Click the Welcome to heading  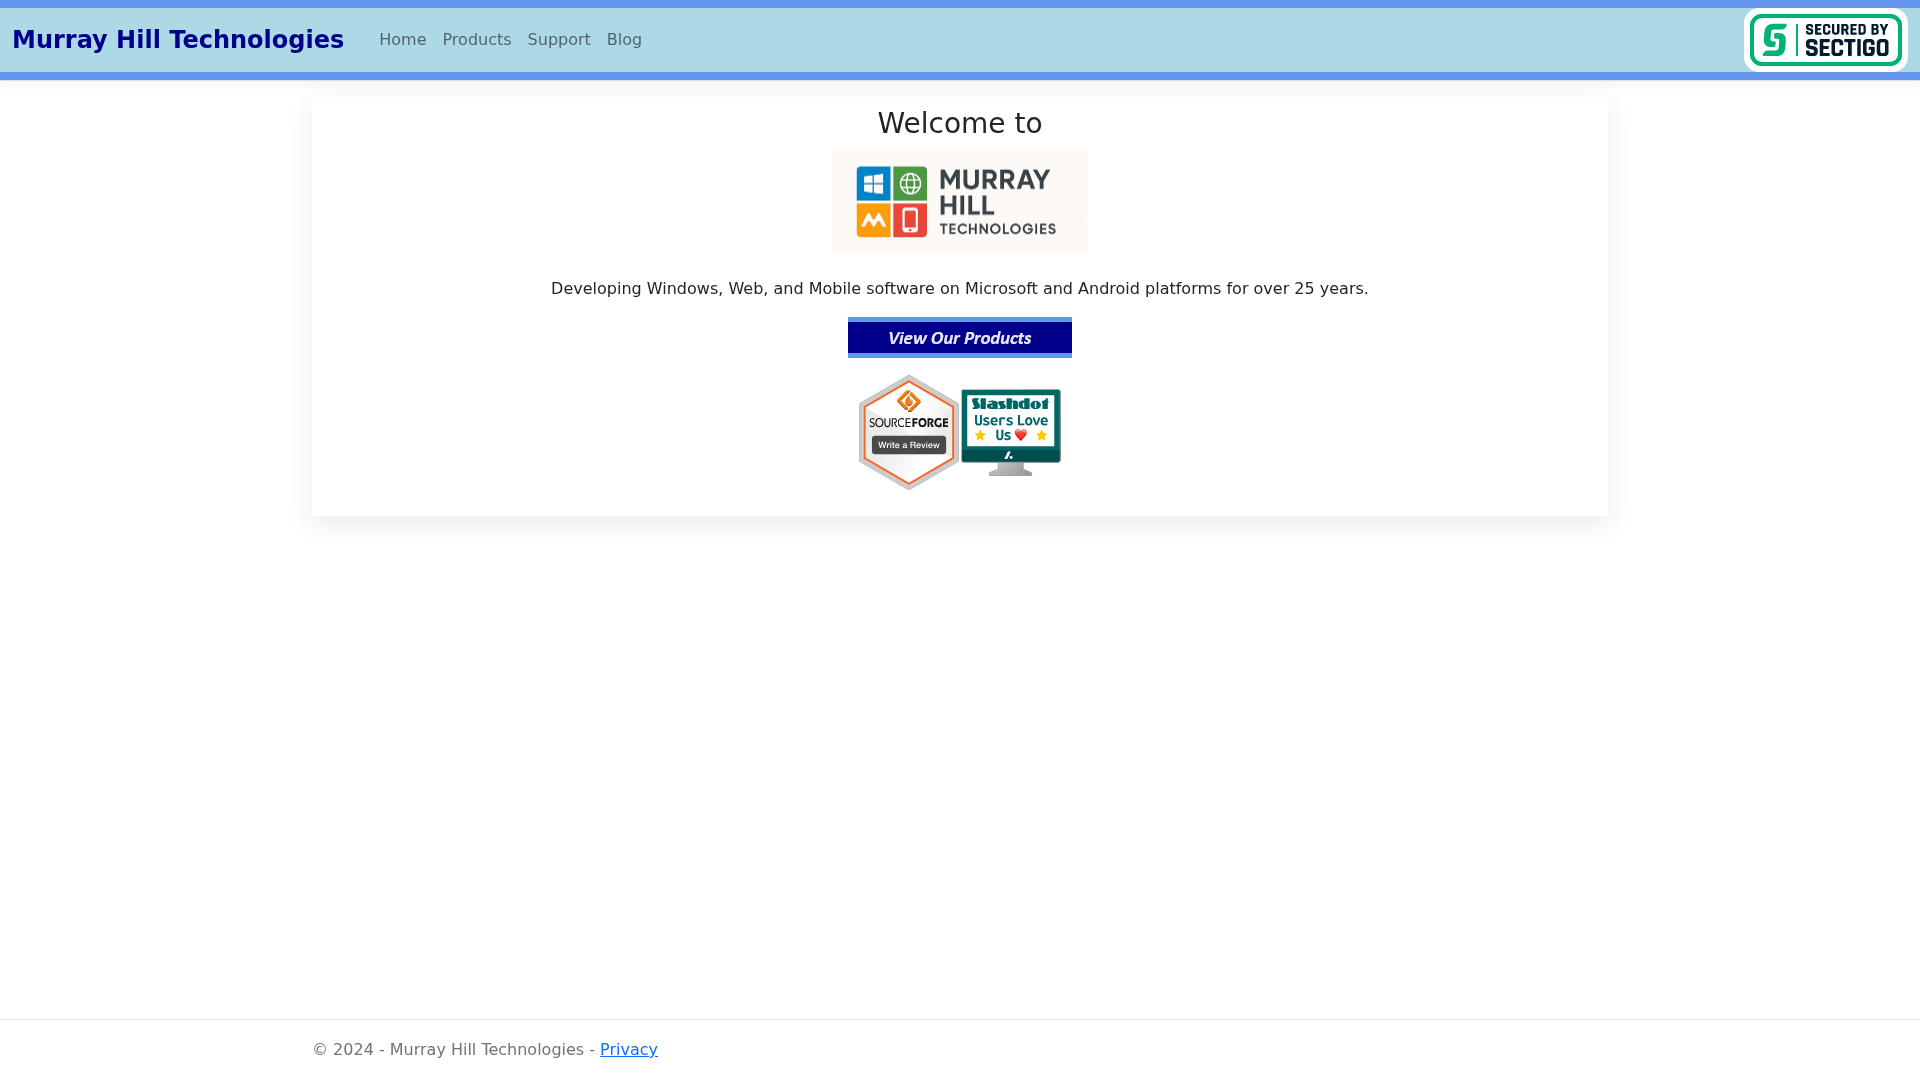click(959, 123)
